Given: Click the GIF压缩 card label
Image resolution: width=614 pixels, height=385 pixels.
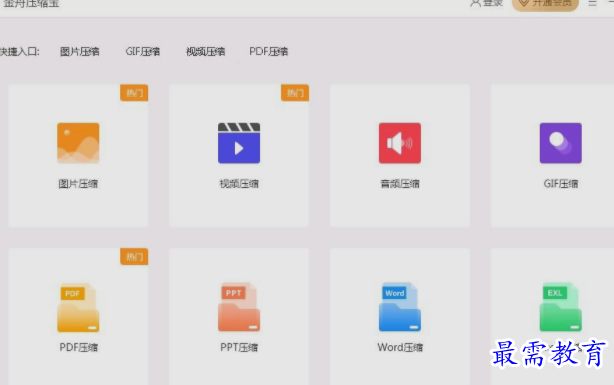Looking at the screenshot, I should click(561, 184).
